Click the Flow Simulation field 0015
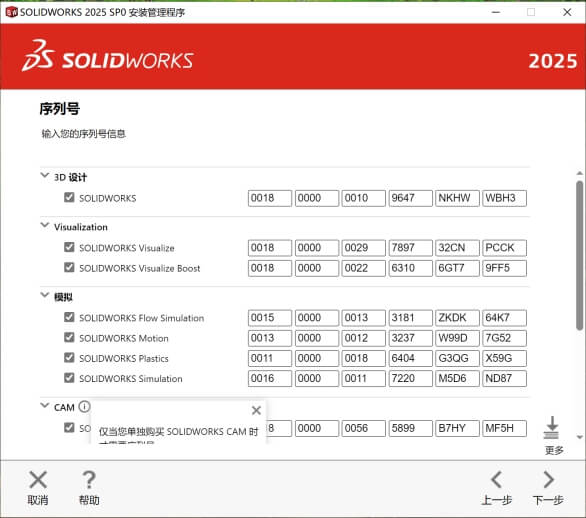This screenshot has height=518, width=586. (x=270, y=318)
